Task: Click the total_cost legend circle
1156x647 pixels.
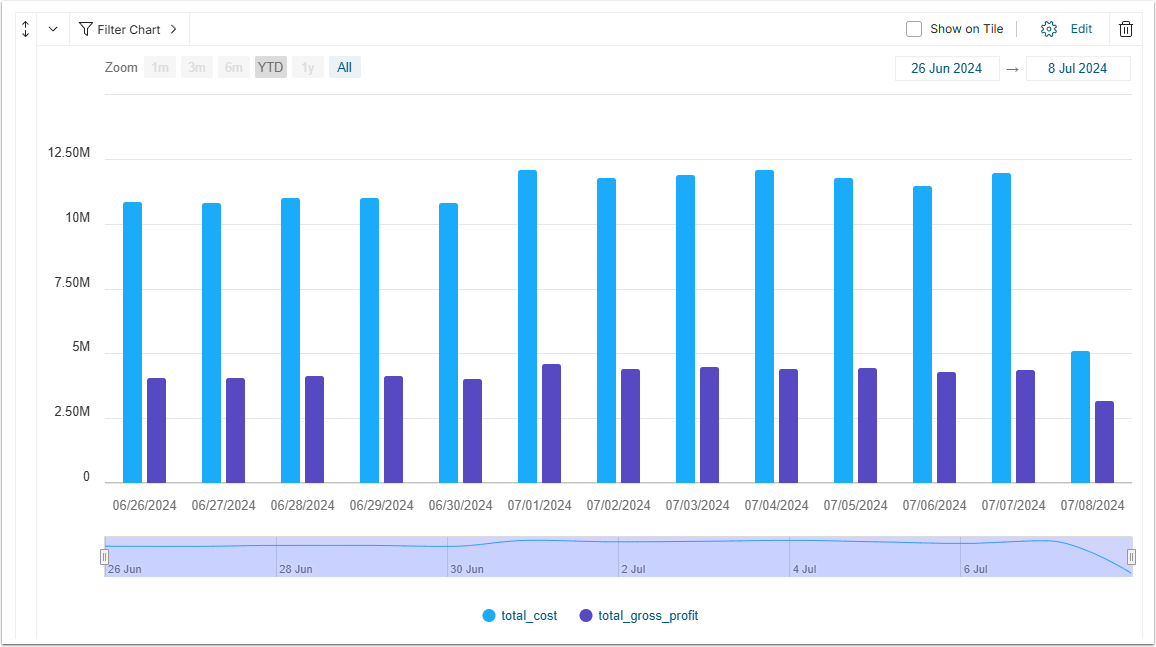Action: [489, 616]
